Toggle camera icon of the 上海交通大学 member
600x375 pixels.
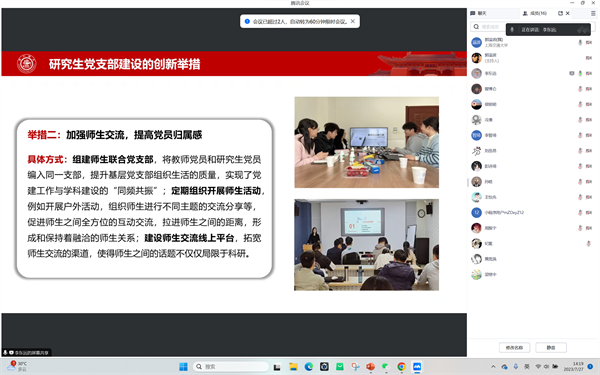(589, 42)
